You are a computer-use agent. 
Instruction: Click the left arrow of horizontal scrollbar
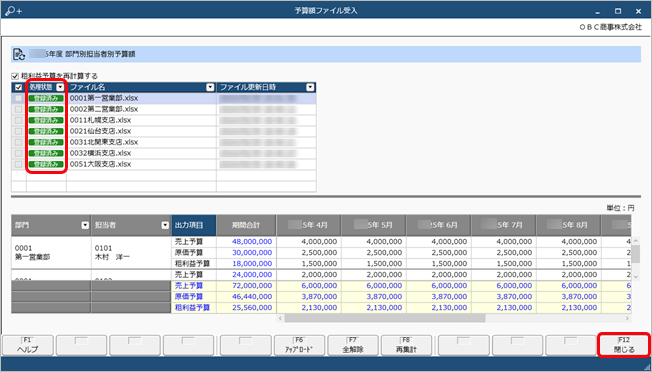[281, 318]
